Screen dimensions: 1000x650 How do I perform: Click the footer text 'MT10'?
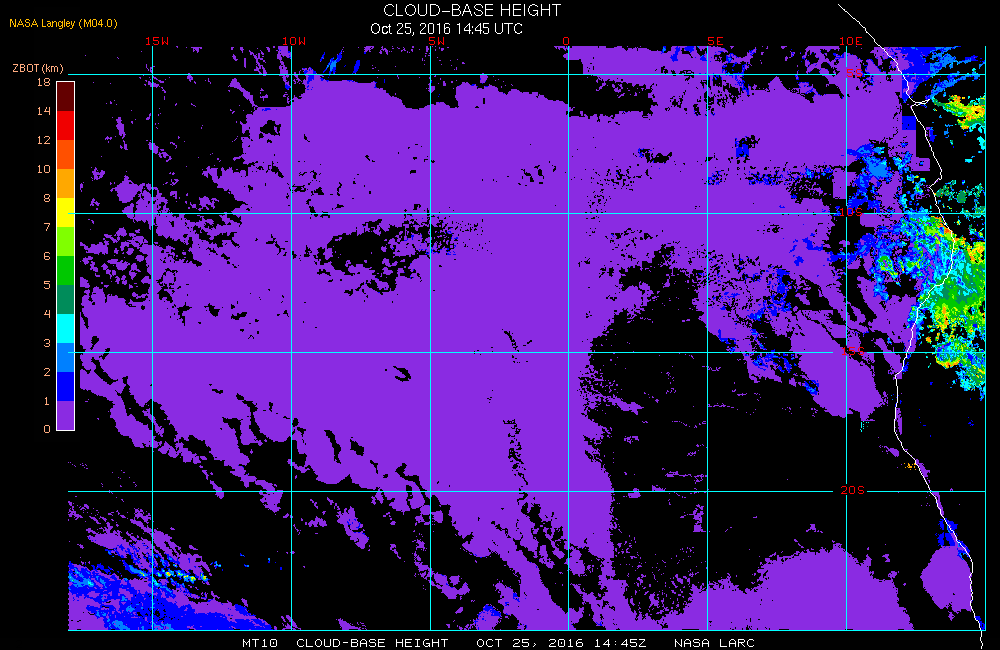click(x=260, y=643)
